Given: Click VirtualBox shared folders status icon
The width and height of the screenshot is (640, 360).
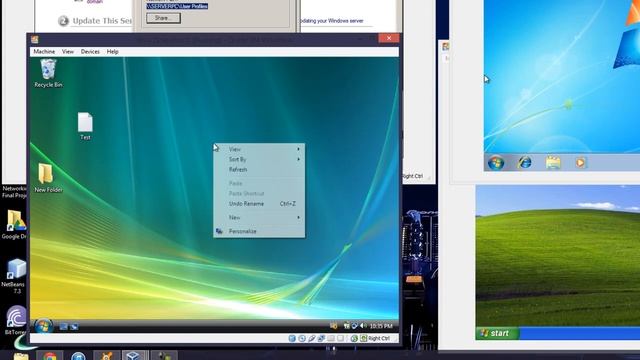Looking at the screenshot, I should click(331, 338).
